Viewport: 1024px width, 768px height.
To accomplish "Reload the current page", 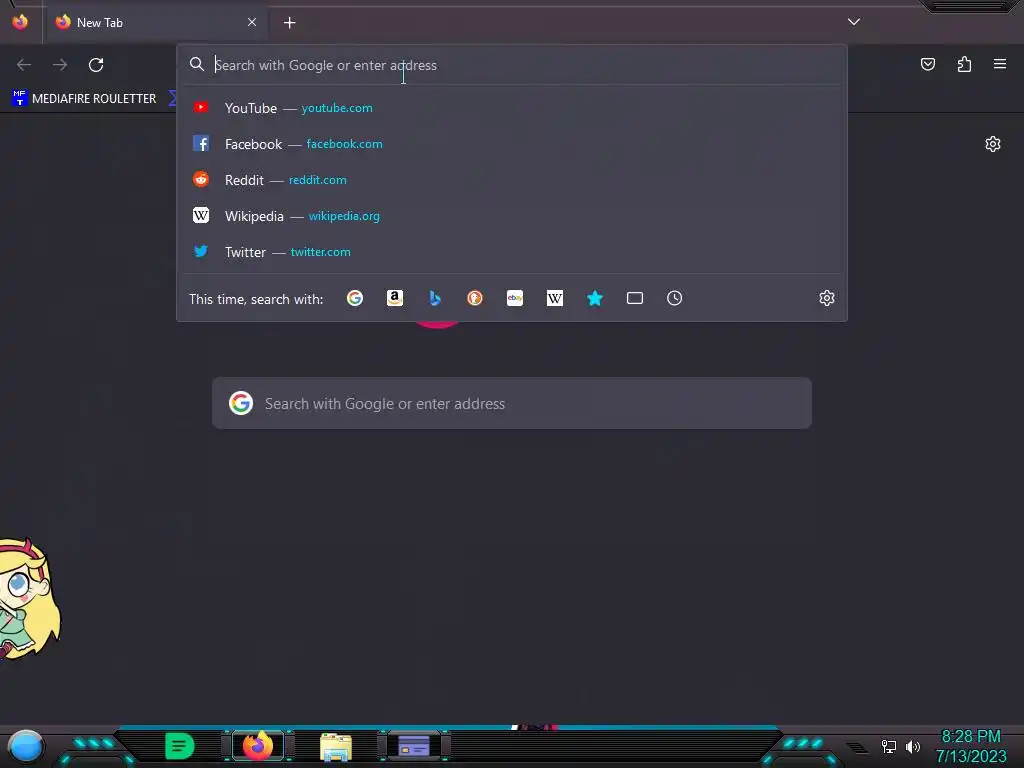I will pyautogui.click(x=96, y=65).
